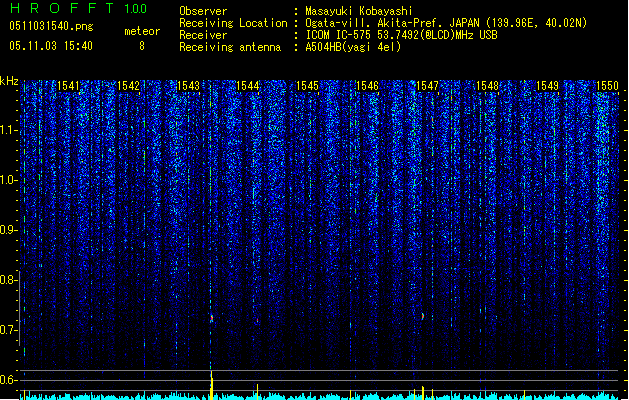Viewport: 629px width, 400px height.
Task: Click the red meteor echo near 1547
Action: [x=422, y=316]
